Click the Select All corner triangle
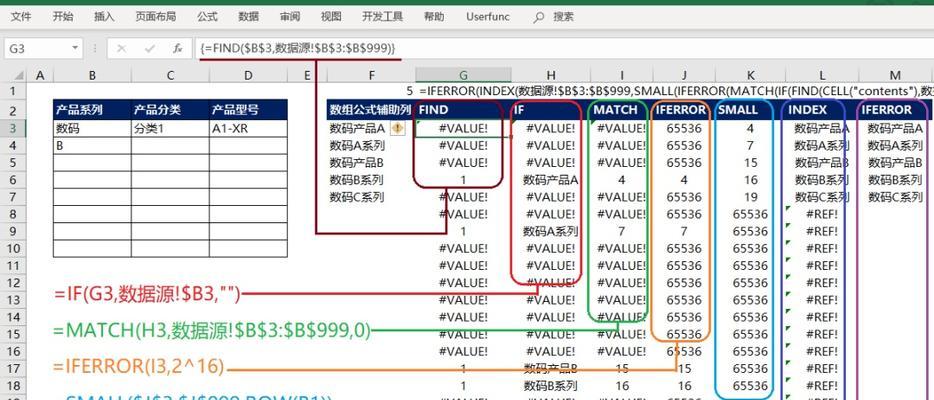The height and width of the screenshot is (400, 934). [x=18, y=76]
